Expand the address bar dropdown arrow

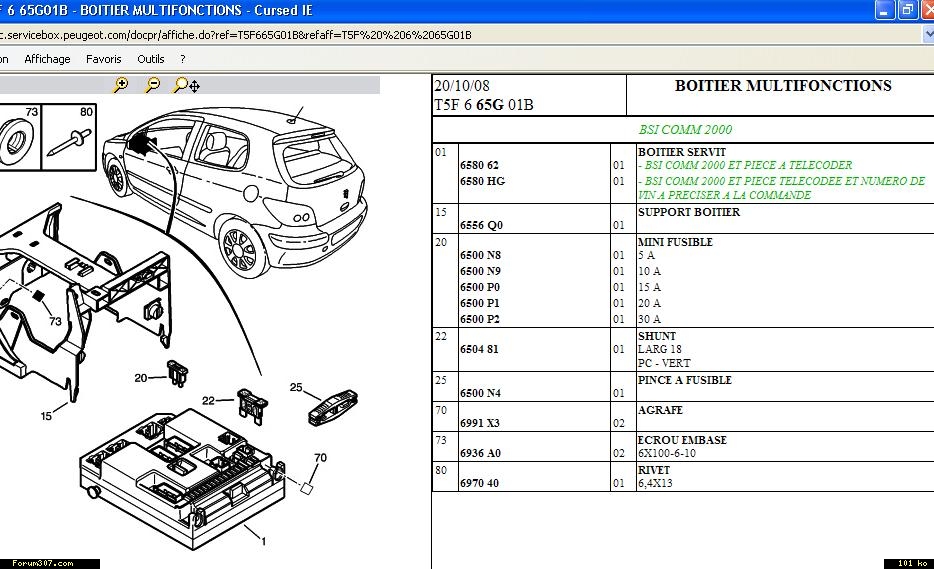928,35
